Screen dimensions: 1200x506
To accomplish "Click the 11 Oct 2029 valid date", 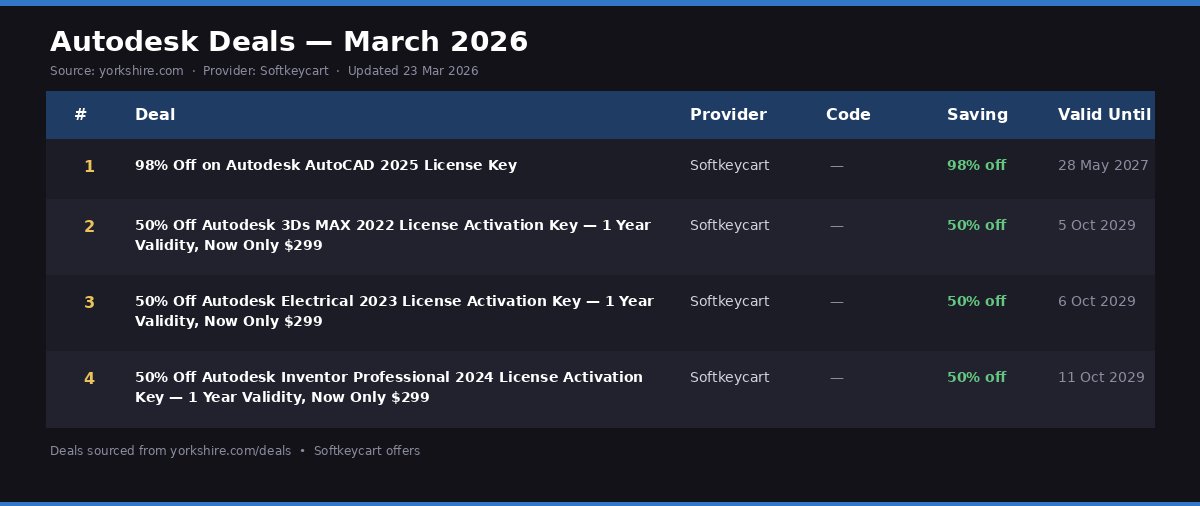I will coord(1101,377).
